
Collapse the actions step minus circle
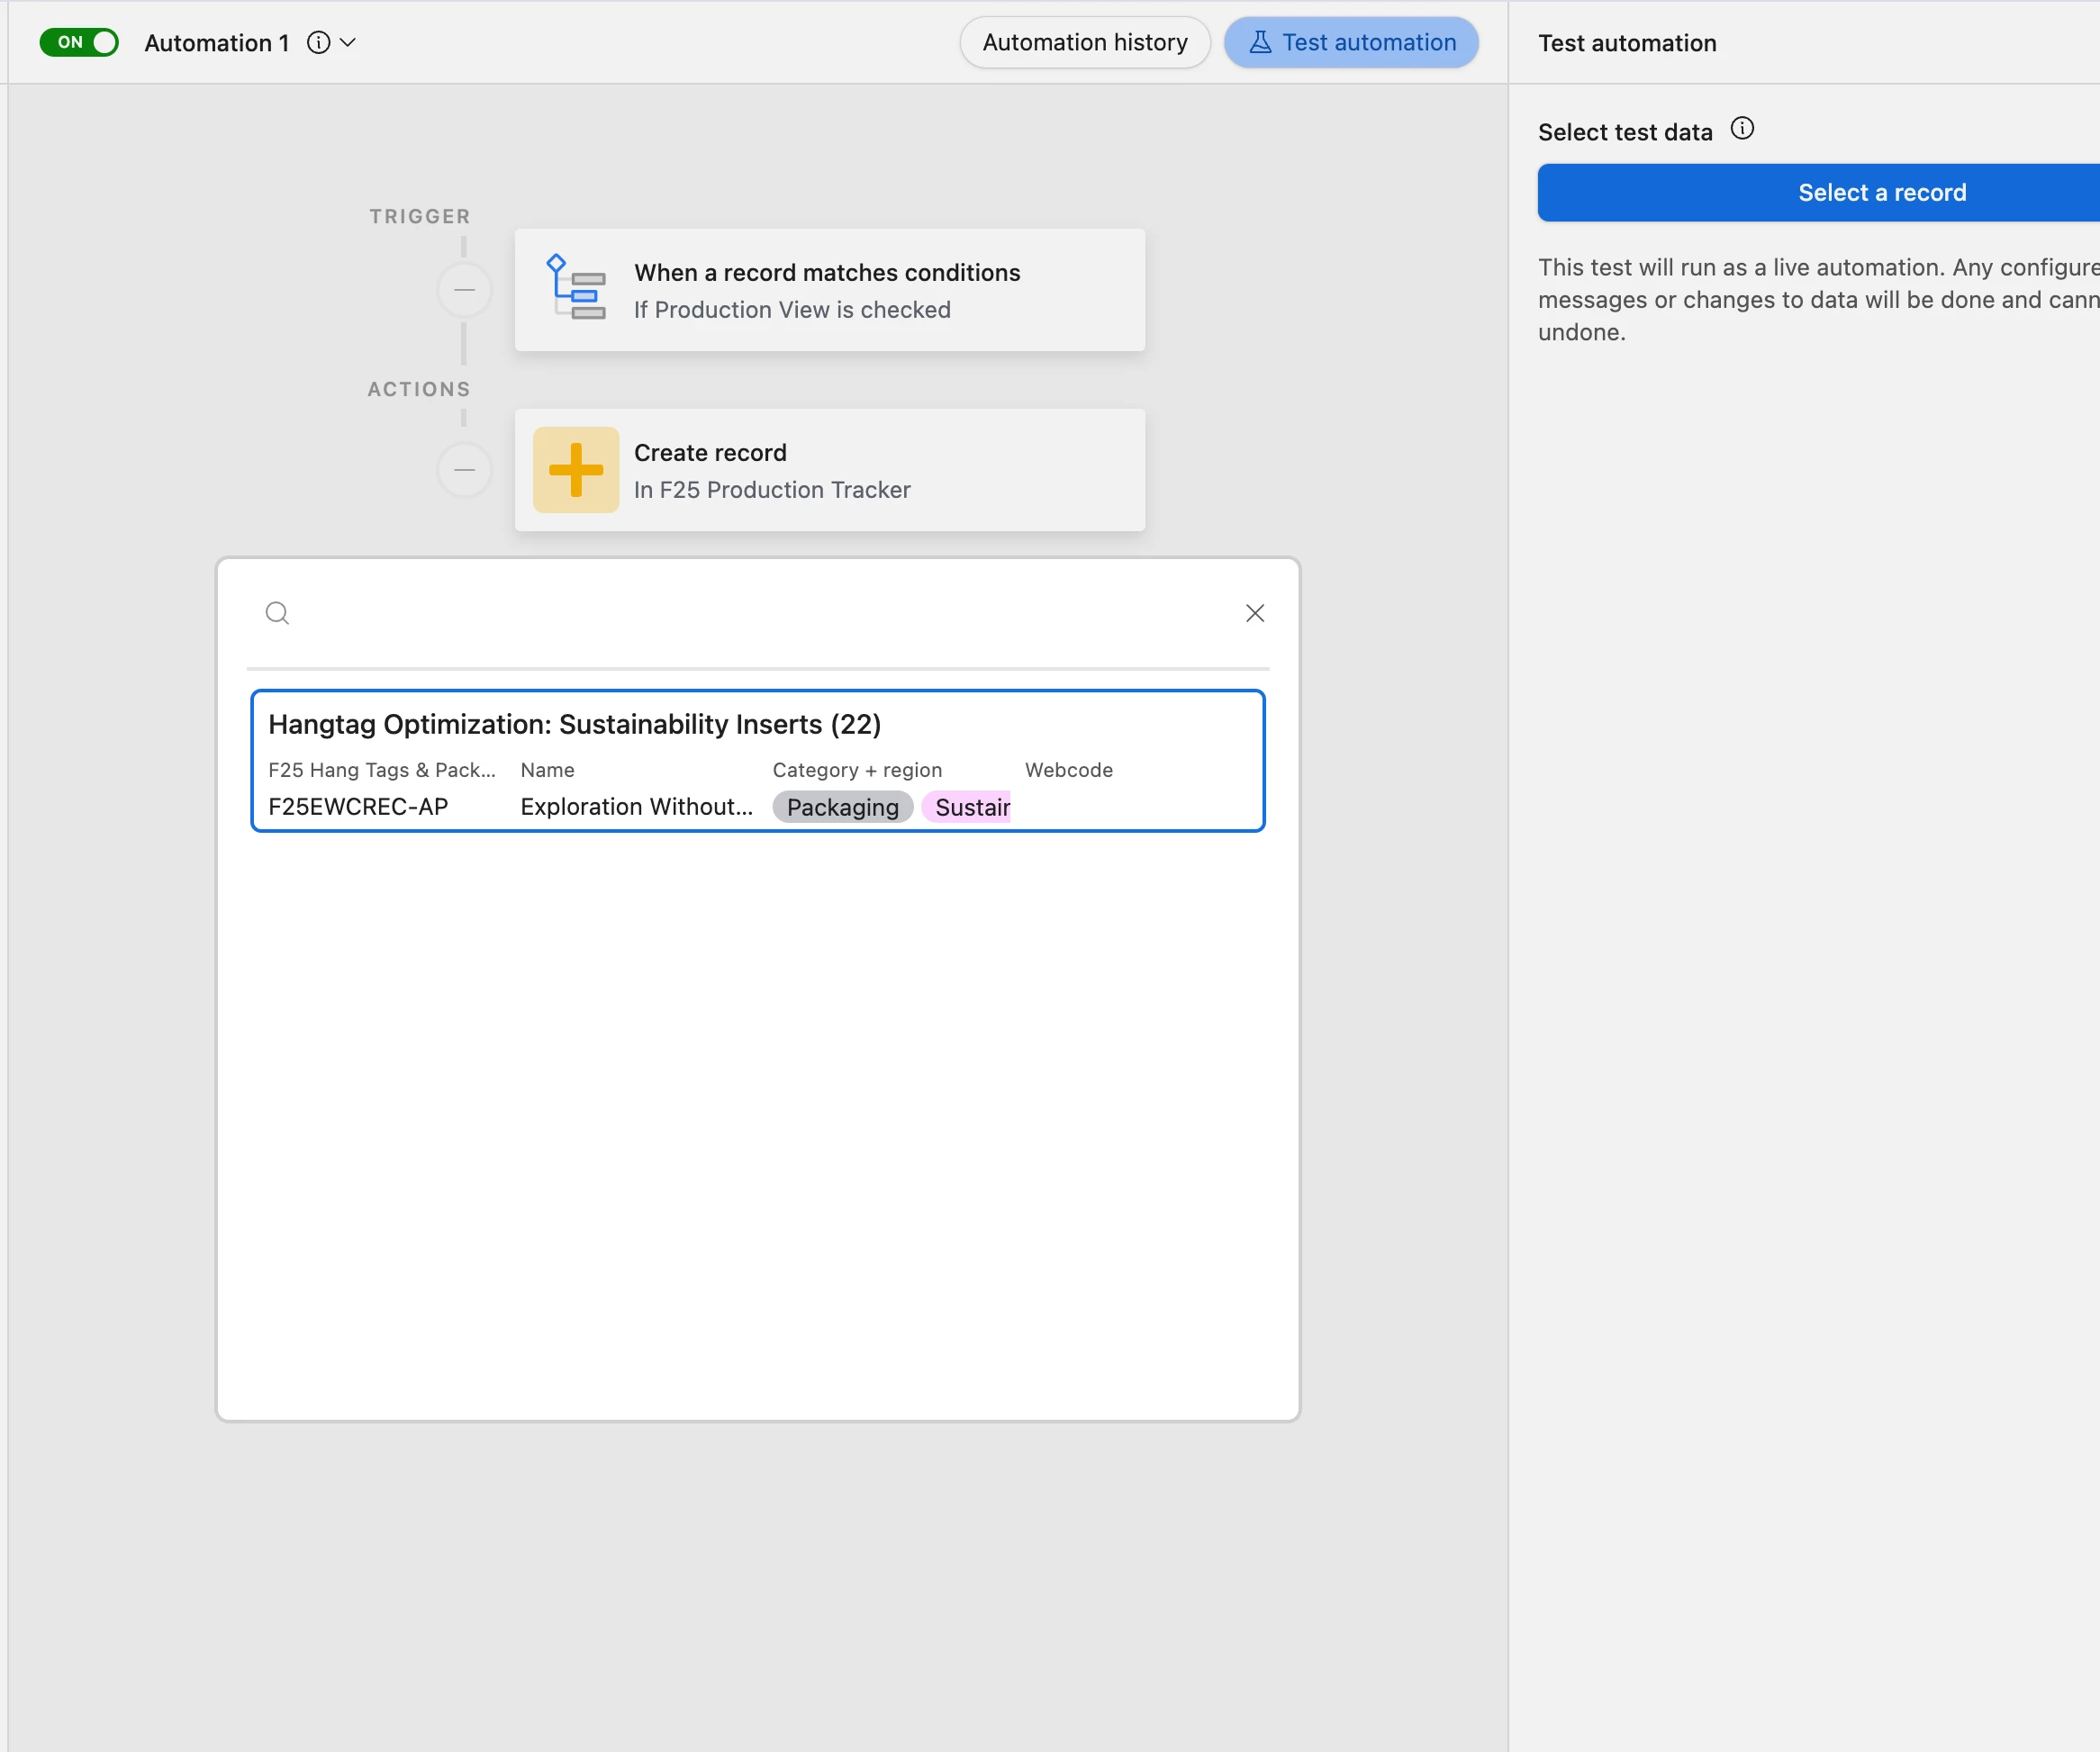pos(464,470)
